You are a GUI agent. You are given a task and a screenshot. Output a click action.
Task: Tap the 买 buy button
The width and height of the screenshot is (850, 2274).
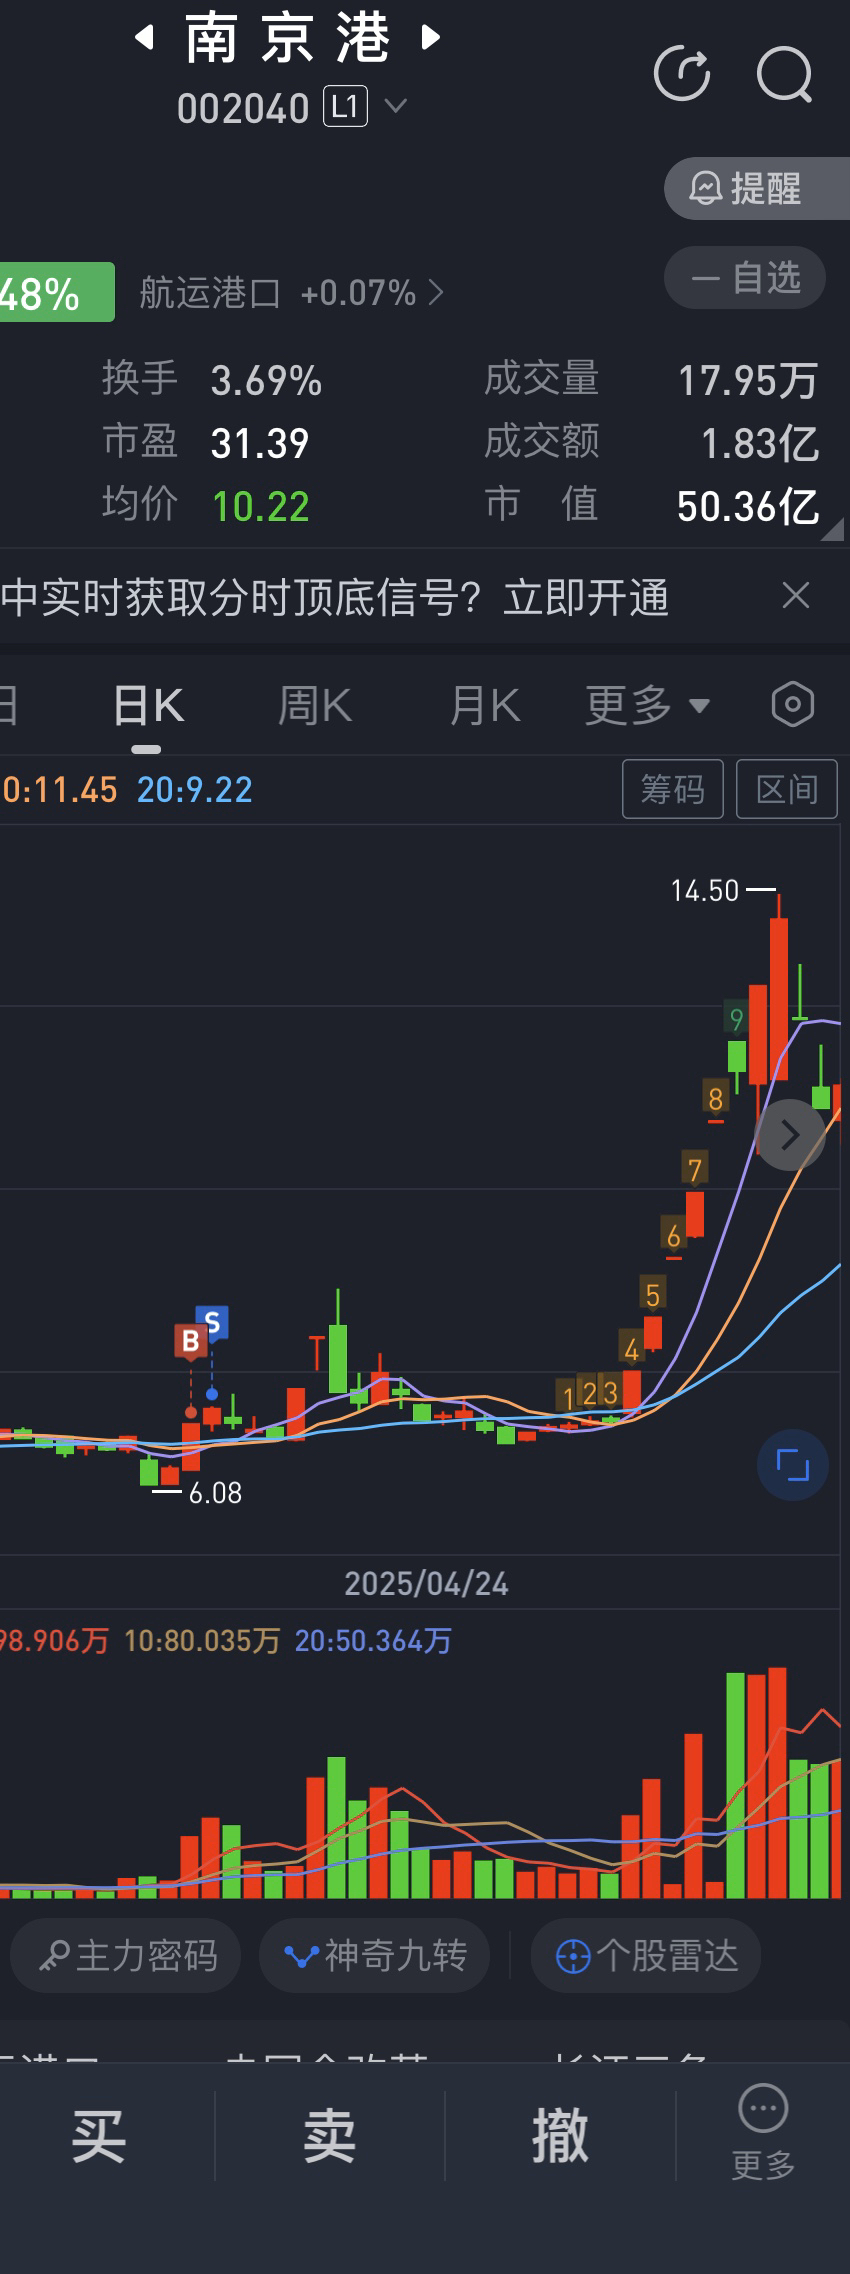[99, 2137]
